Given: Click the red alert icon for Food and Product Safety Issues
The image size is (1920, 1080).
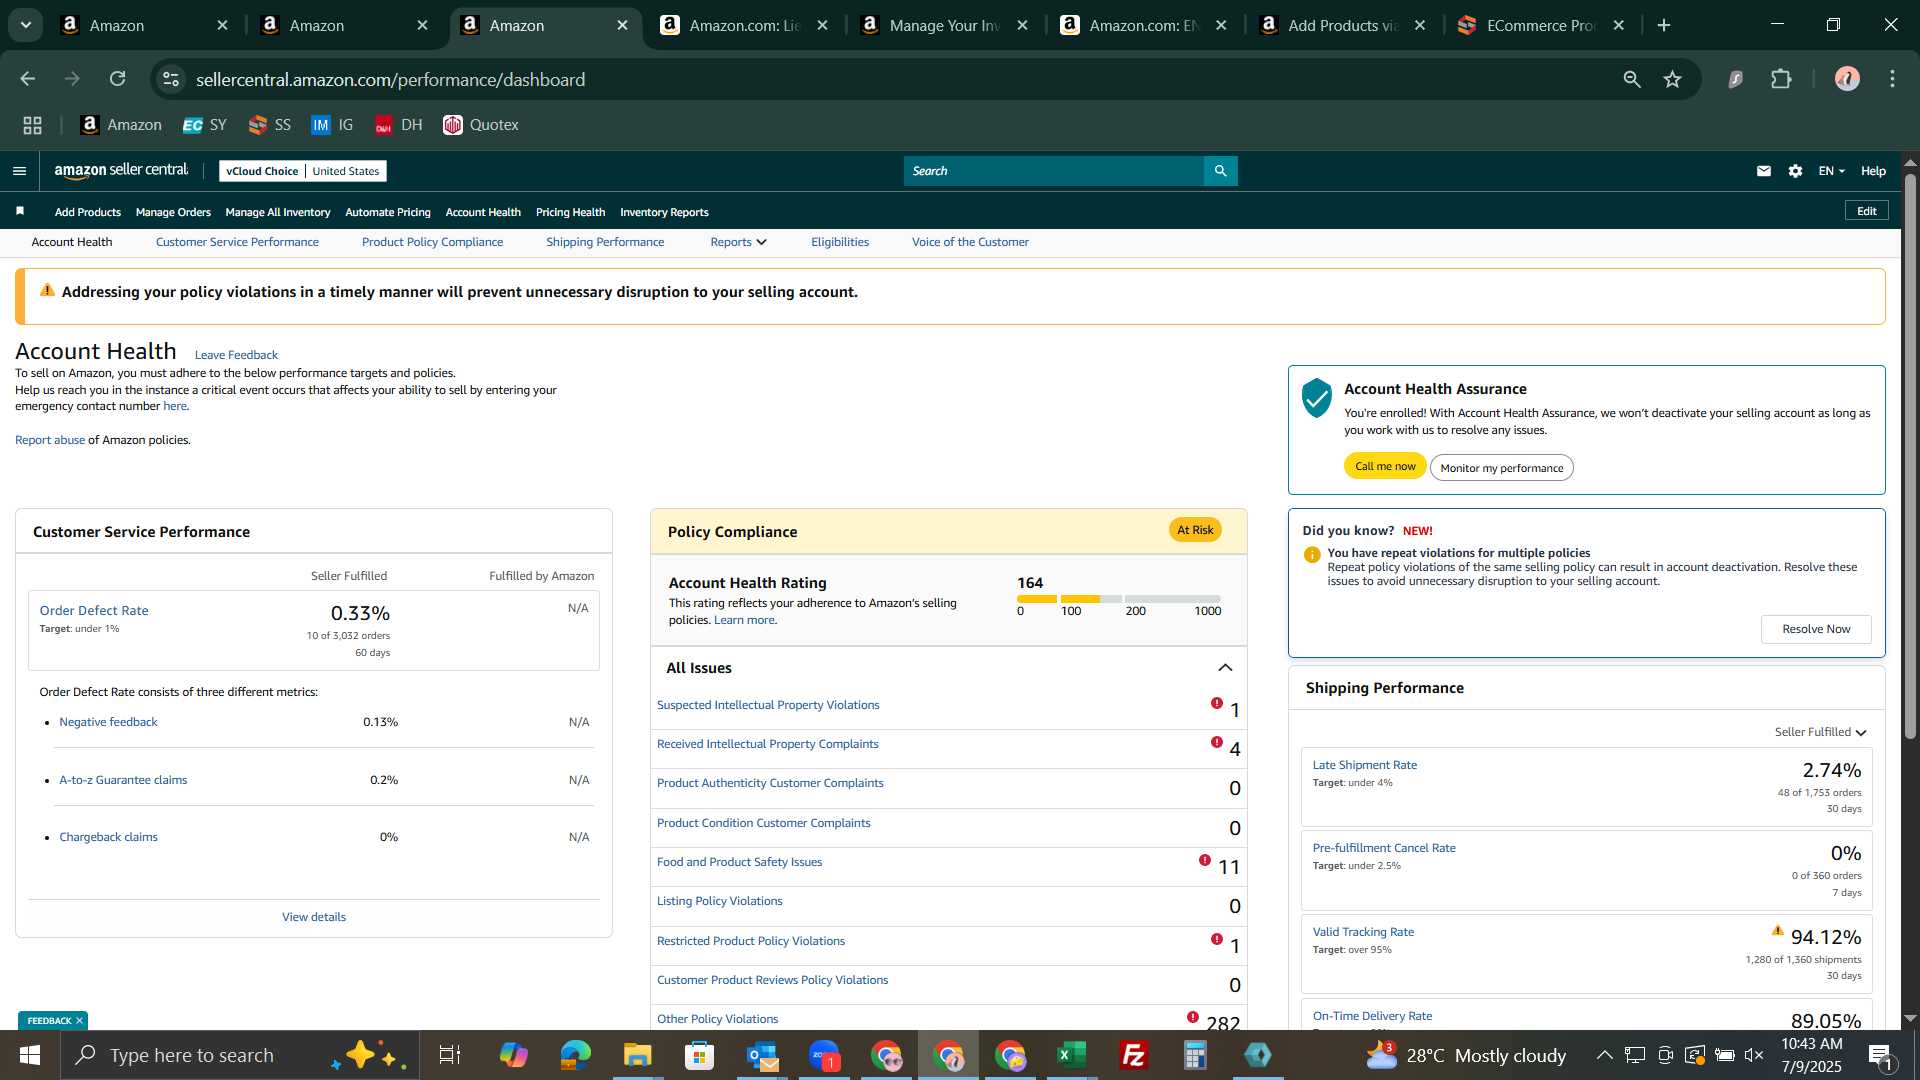Looking at the screenshot, I should coord(1204,860).
